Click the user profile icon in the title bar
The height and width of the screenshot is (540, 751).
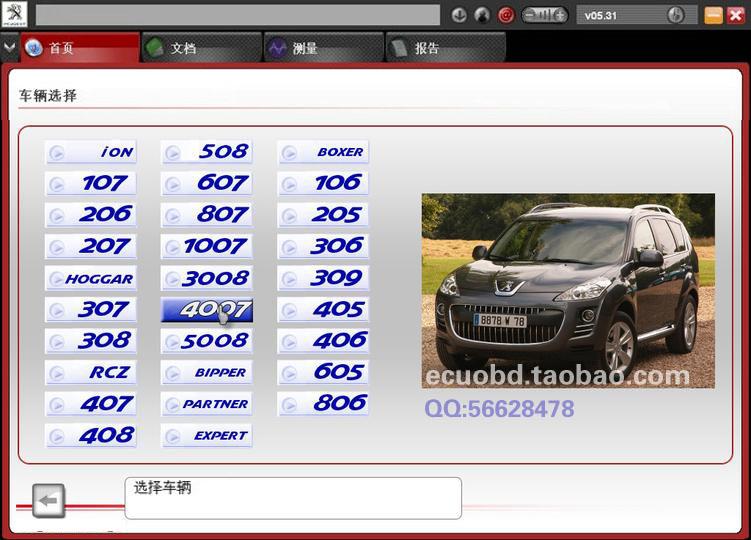[482, 15]
